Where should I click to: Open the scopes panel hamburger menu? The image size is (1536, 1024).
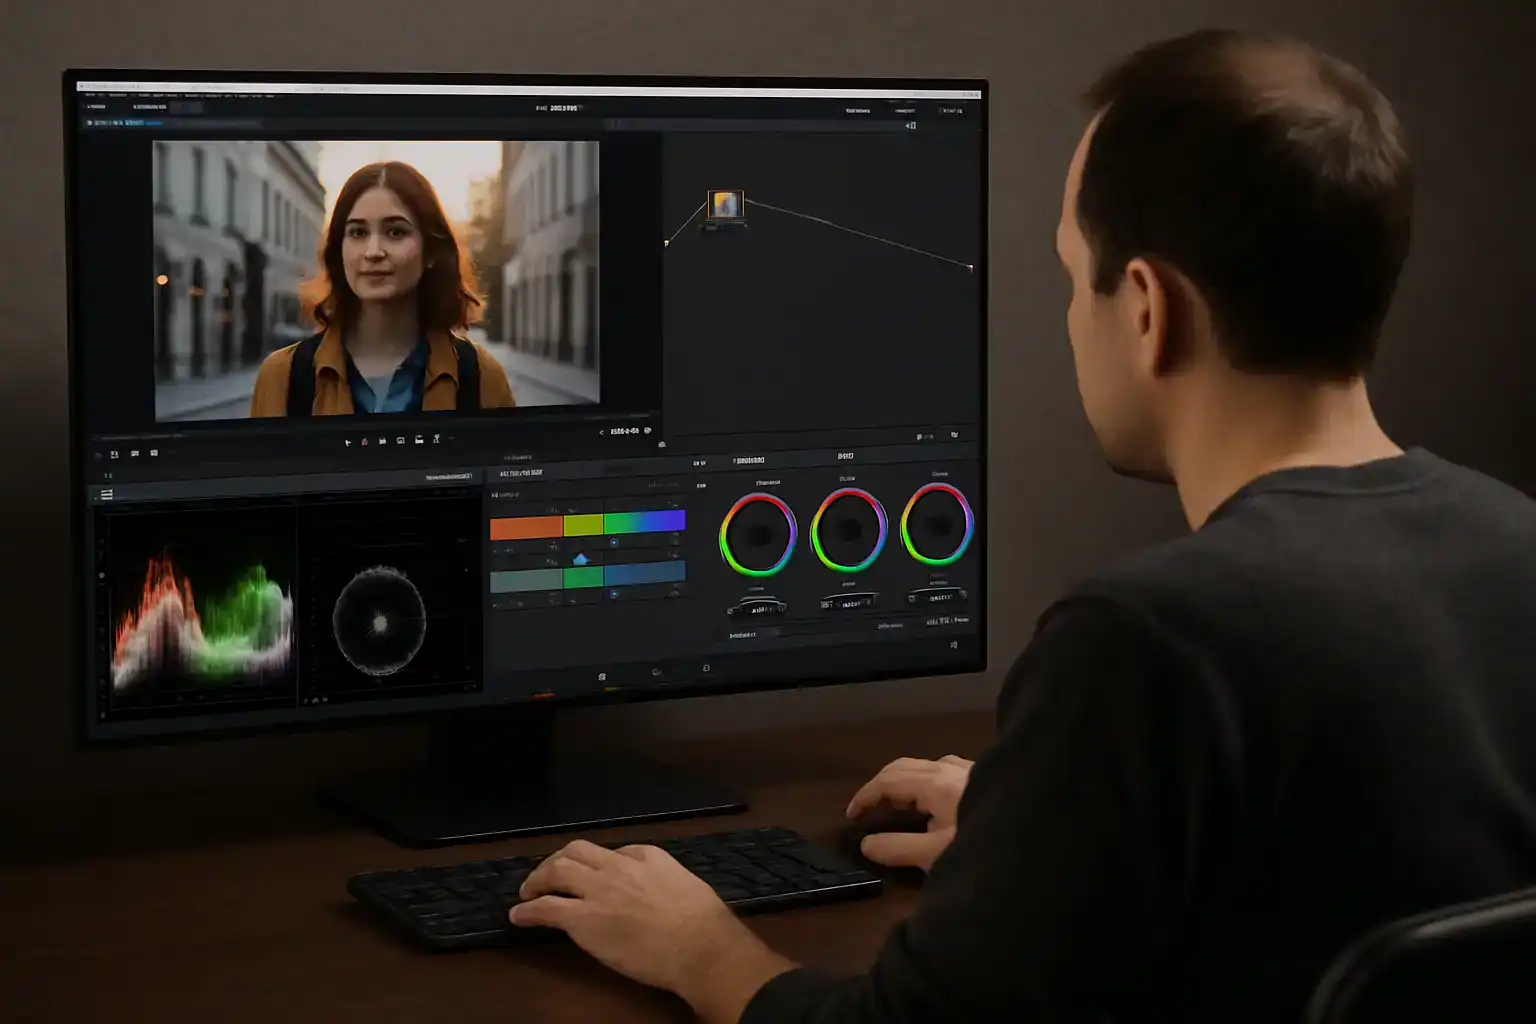(107, 494)
